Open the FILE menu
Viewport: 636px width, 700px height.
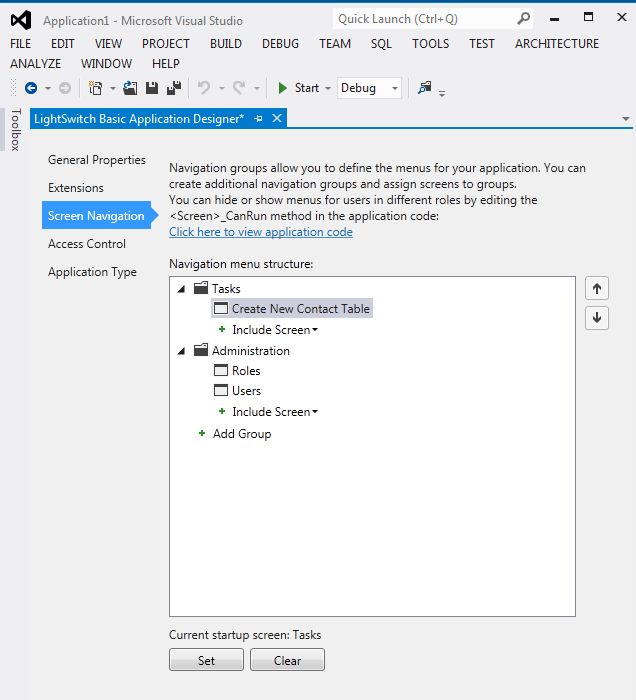coord(21,44)
